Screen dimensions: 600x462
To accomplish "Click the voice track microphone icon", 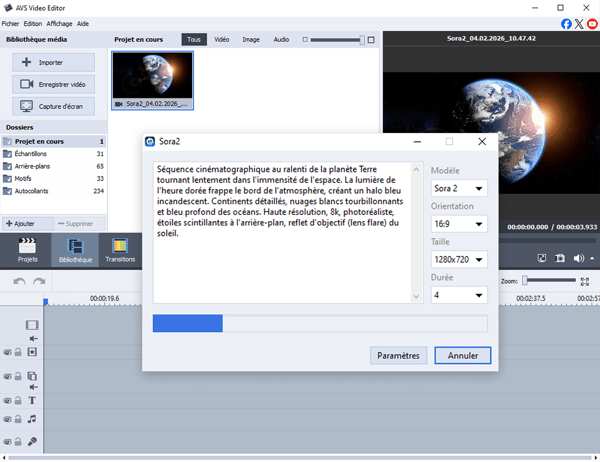I will click(32, 441).
